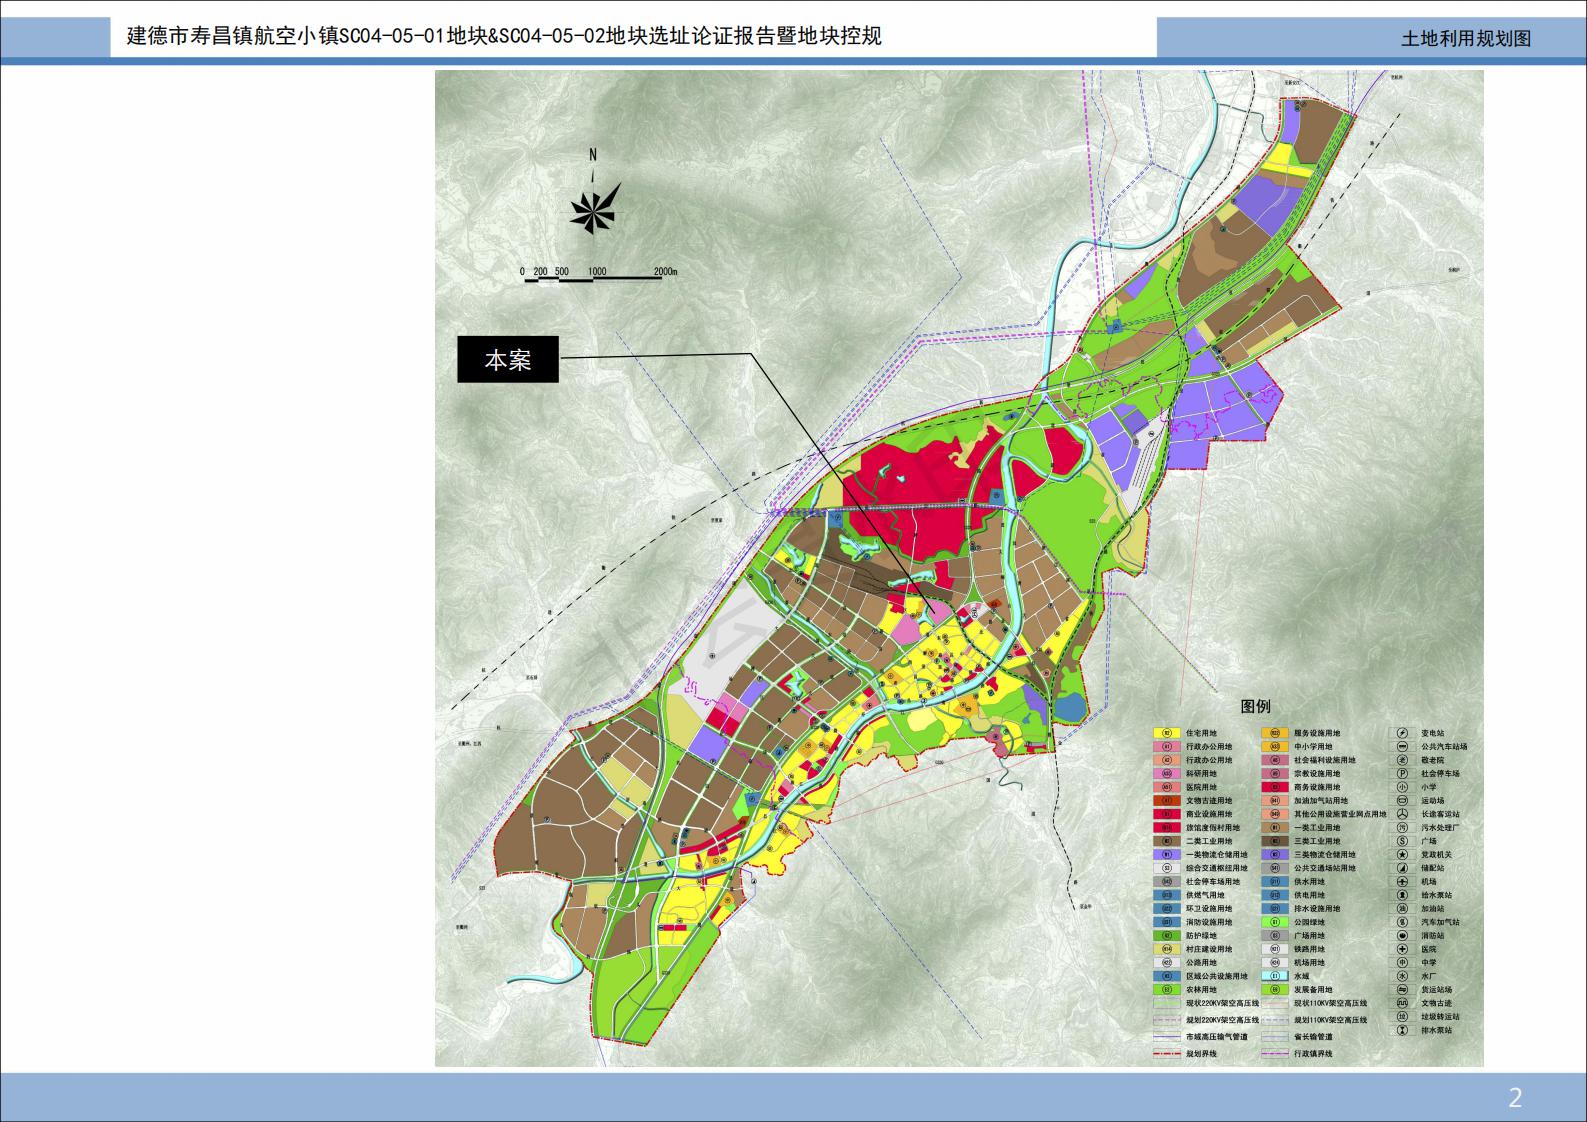This screenshot has height=1122, width=1587.
Task: Click the 垃圾转运站 waste transfer symbol
Action: click(1402, 1017)
